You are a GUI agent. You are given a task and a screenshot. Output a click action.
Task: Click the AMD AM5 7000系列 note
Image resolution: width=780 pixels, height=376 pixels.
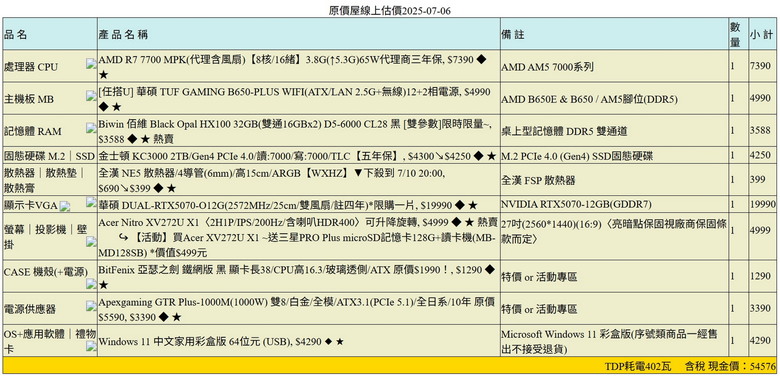[x=547, y=67]
